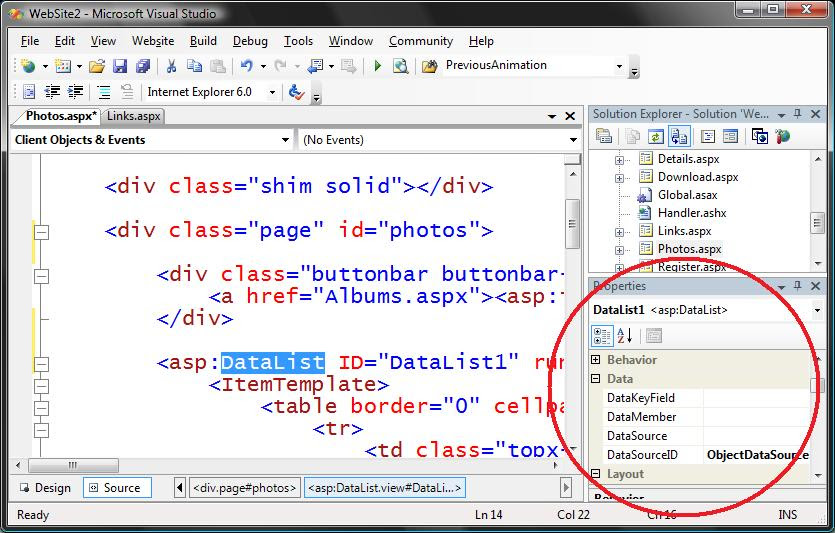This screenshot has height=533, width=835.
Task: Expand the Download.aspx tree node
Action: pos(619,178)
